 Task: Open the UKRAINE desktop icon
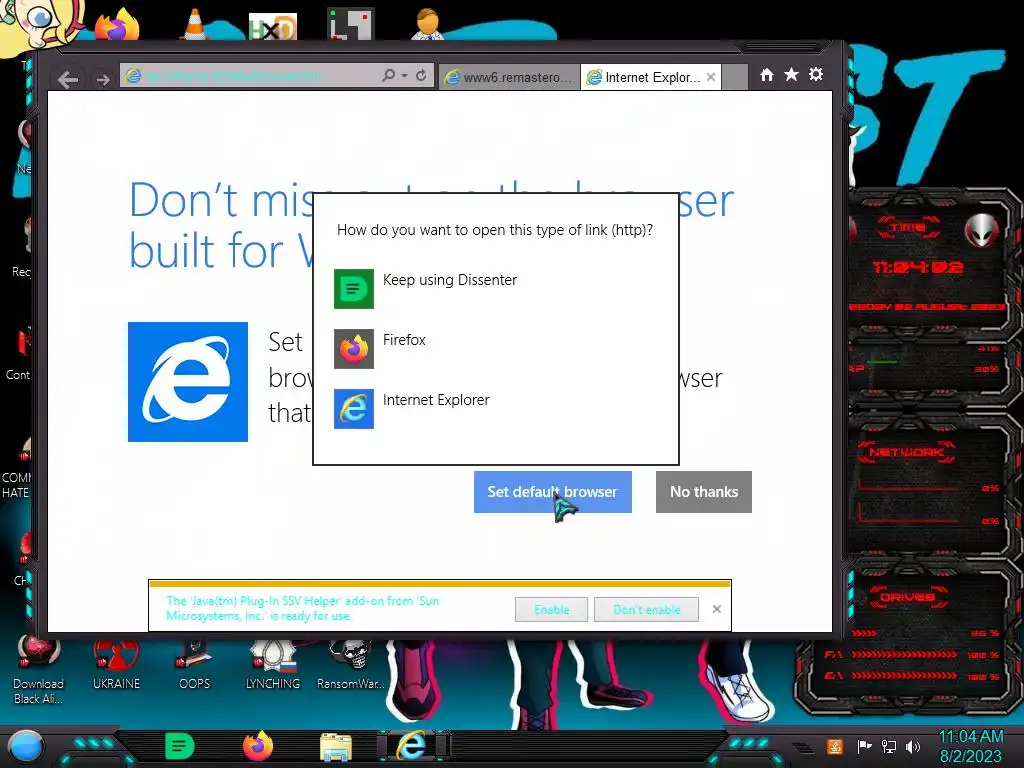(116, 665)
